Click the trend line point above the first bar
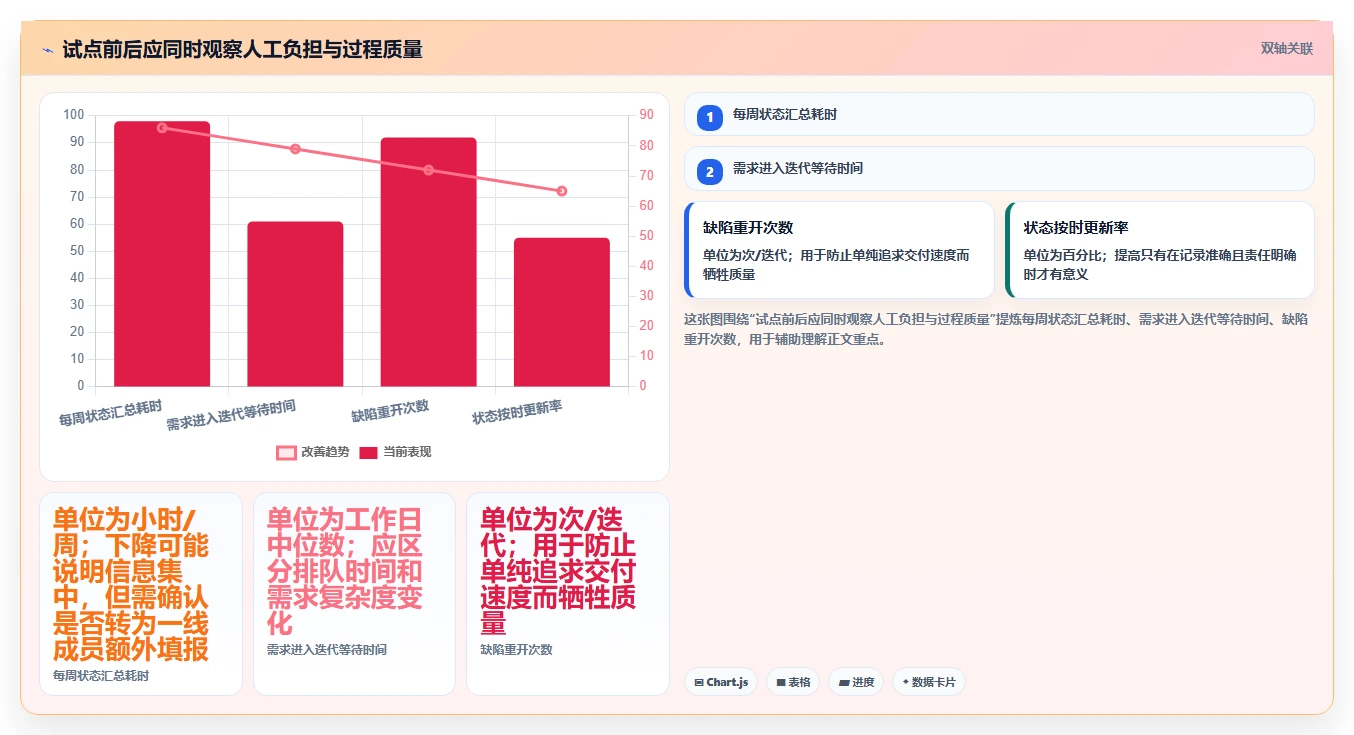The width and height of the screenshot is (1354, 735). pyautogui.click(x=162, y=127)
